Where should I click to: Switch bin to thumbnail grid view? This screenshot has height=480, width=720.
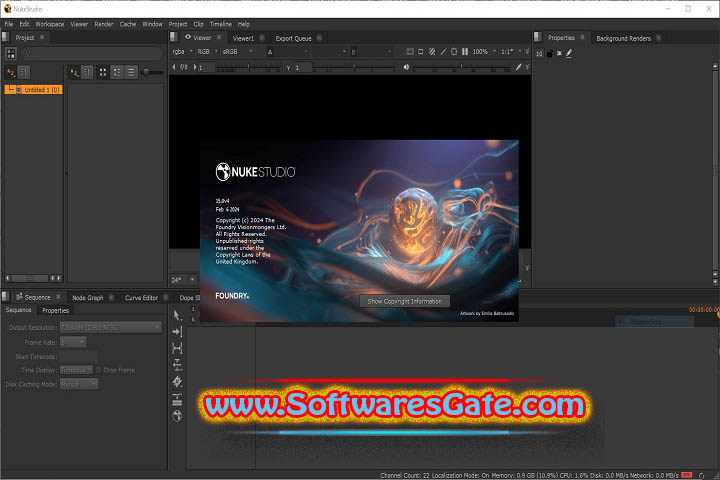(x=103, y=72)
